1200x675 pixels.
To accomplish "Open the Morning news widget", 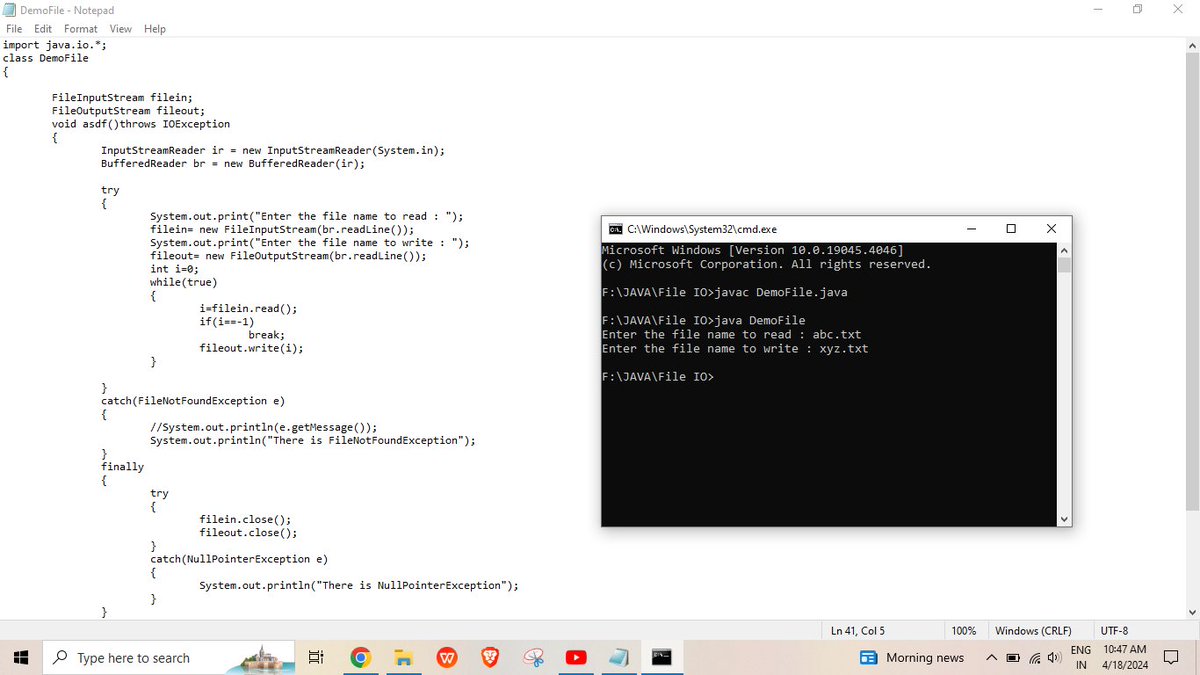I will coord(912,657).
